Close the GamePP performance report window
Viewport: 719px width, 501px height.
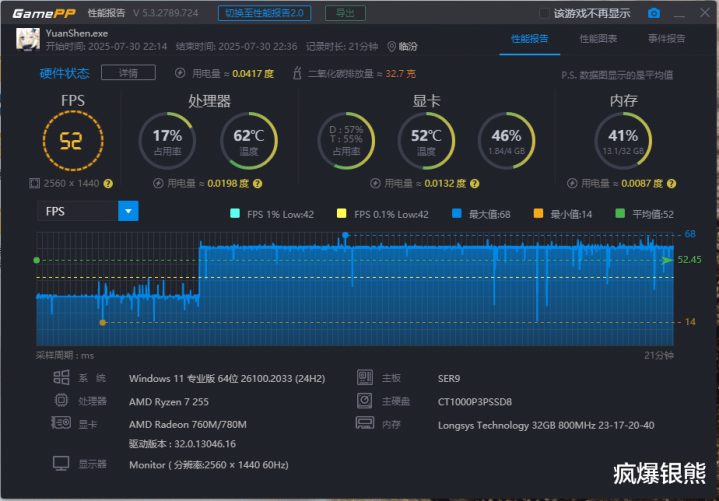705,13
